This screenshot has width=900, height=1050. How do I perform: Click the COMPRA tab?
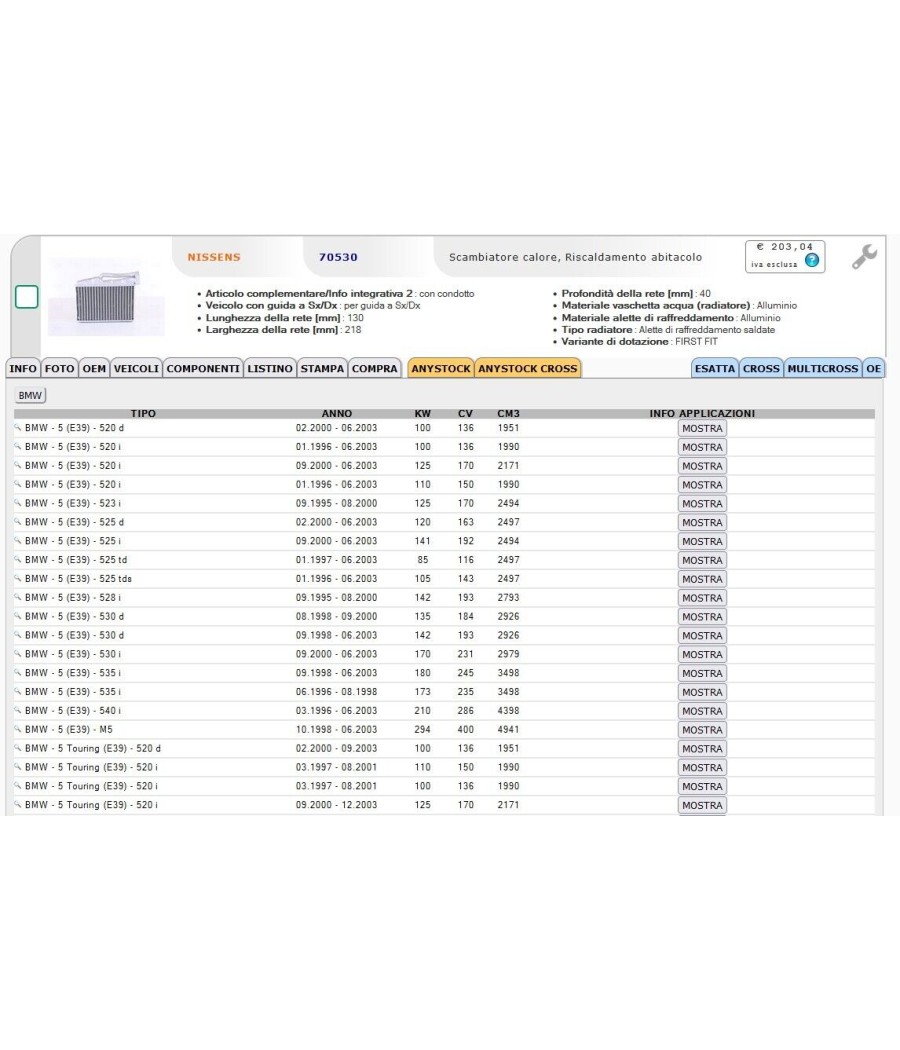tap(375, 368)
